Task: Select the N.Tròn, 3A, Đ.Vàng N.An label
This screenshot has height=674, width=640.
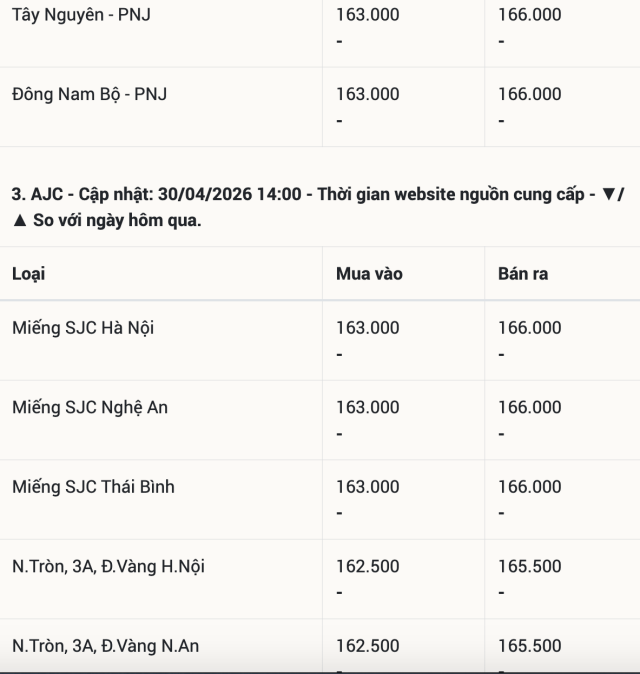Action: [106, 646]
